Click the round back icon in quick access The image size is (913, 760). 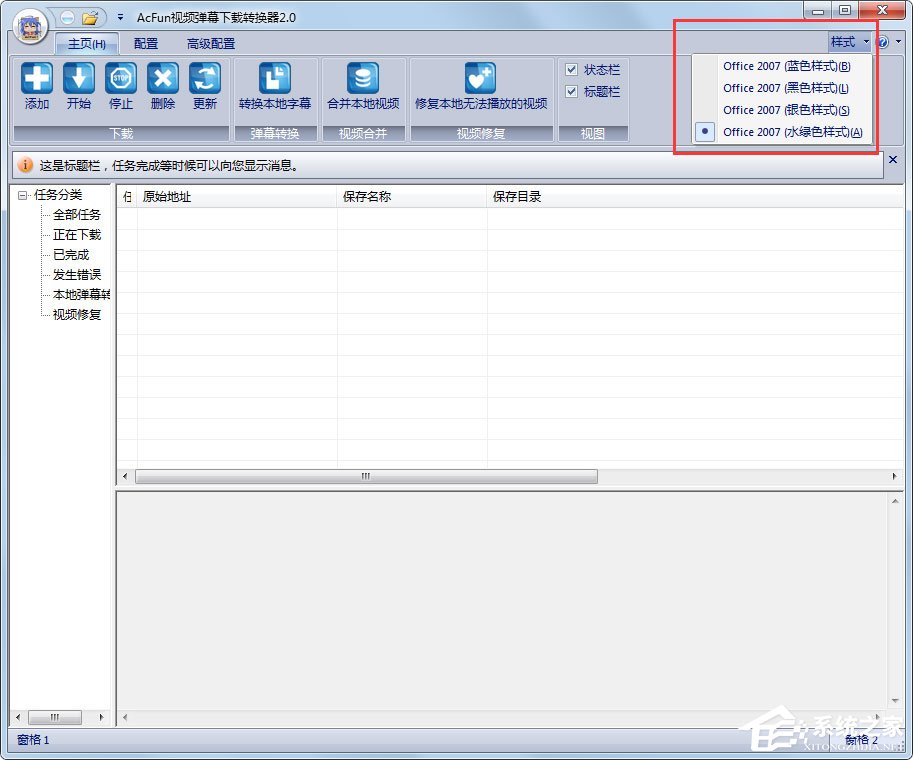click(x=68, y=18)
